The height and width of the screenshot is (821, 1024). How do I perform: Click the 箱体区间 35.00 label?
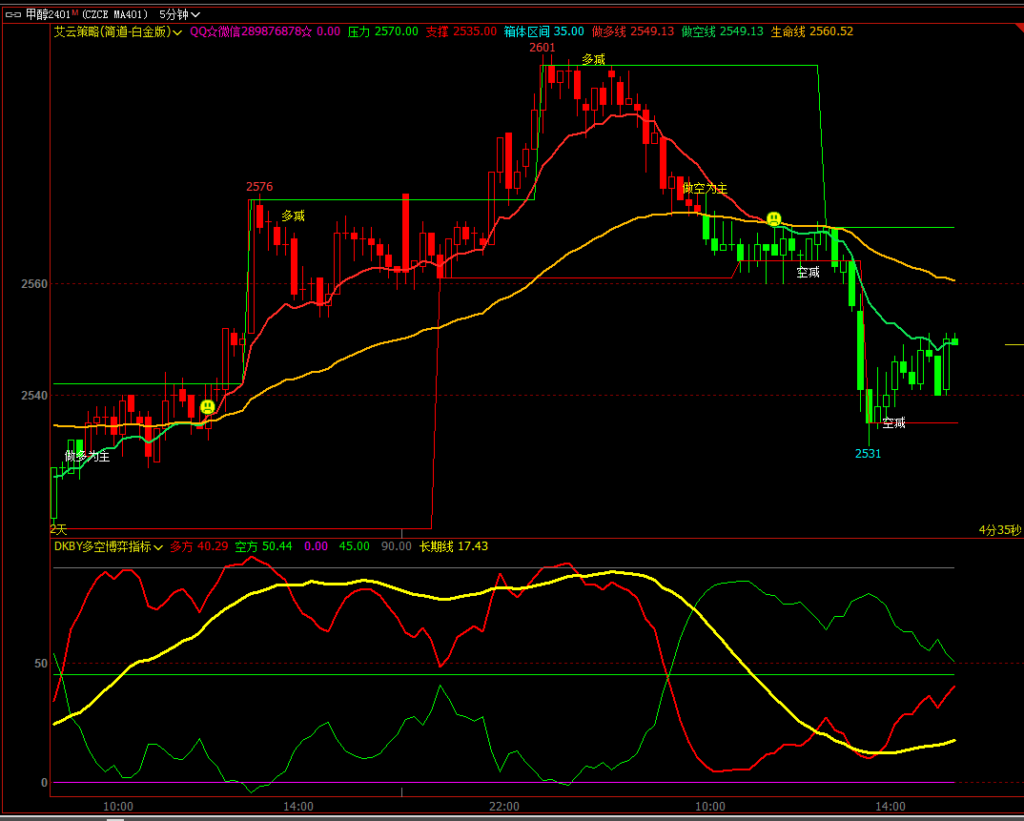coord(544,32)
